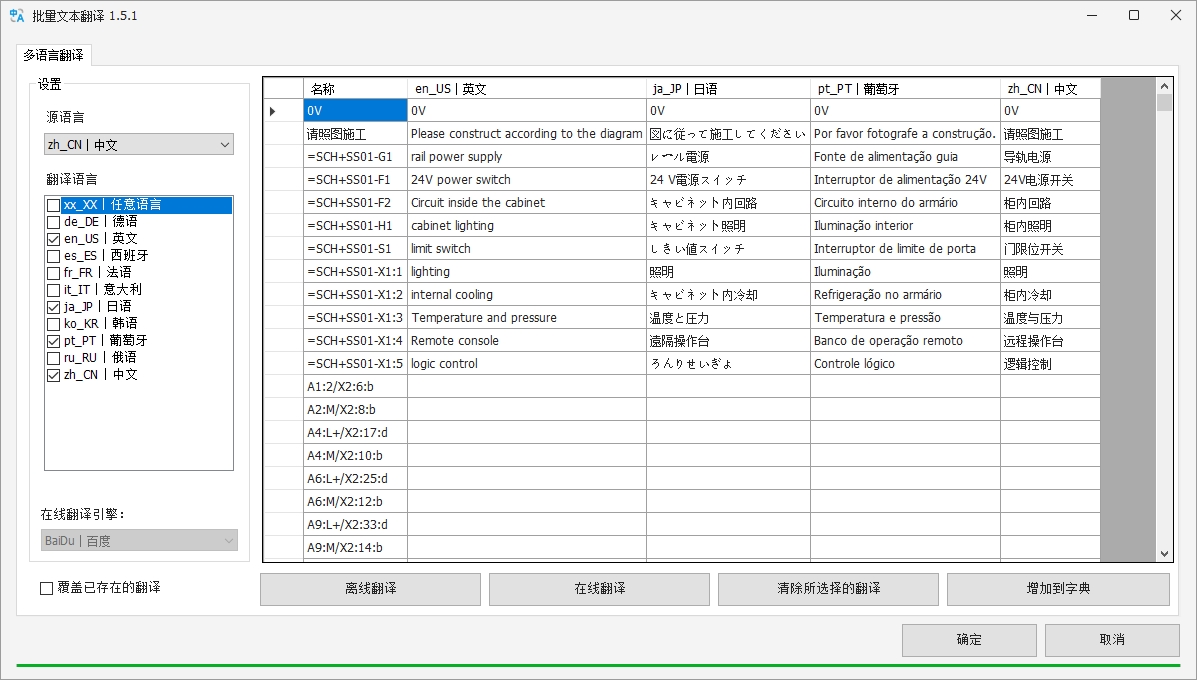Image resolution: width=1197 pixels, height=680 pixels.
Task: Check the ko_KR | 韩语 option
Action: tap(53, 324)
